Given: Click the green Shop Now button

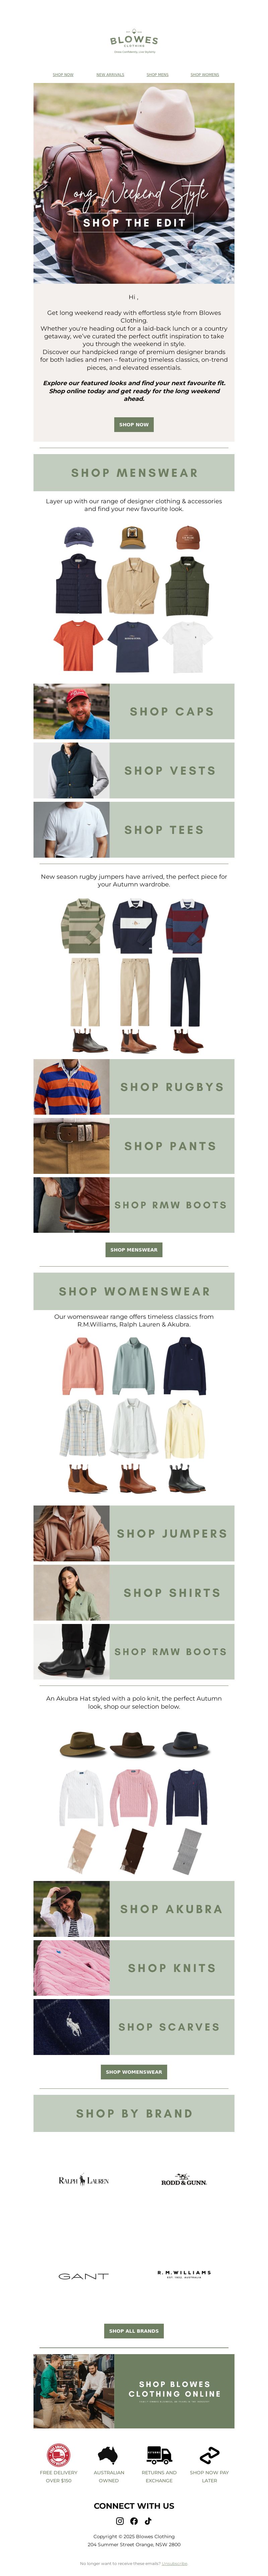Looking at the screenshot, I should [x=134, y=424].
